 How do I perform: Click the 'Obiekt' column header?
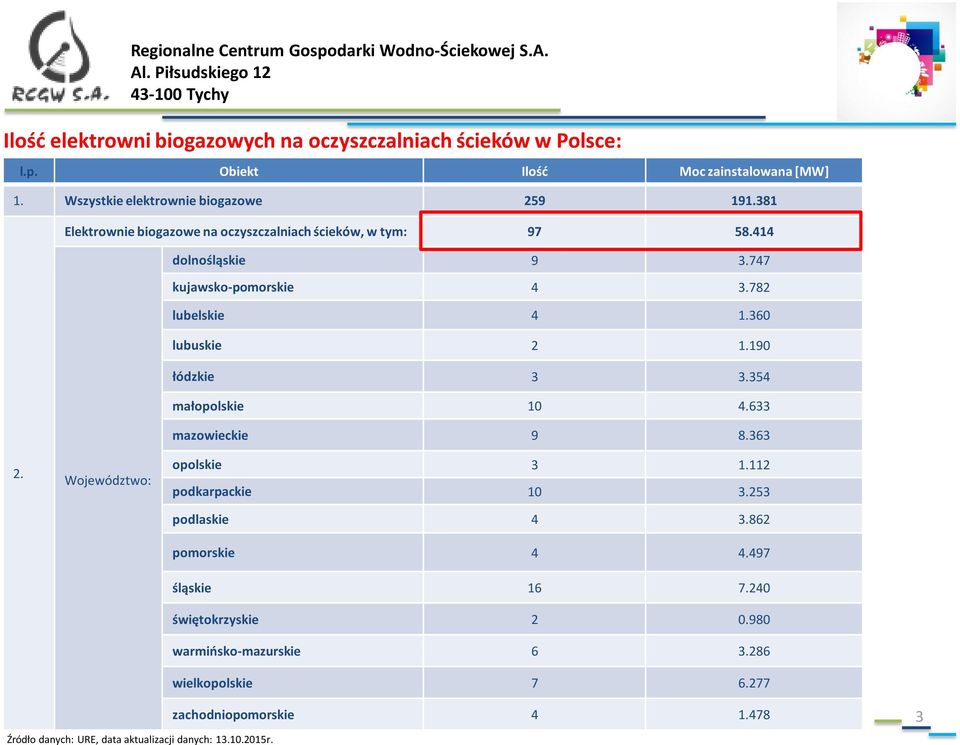tap(239, 171)
